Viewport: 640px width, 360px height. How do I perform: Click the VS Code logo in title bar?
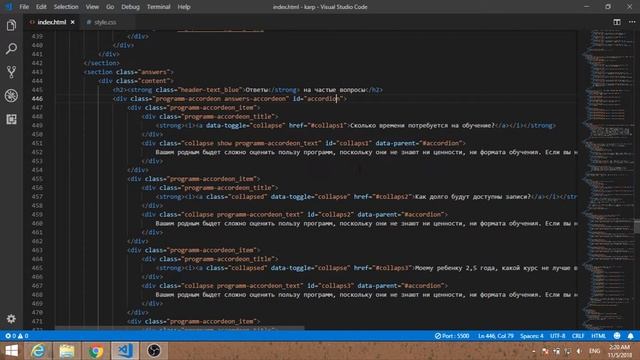(8, 7)
